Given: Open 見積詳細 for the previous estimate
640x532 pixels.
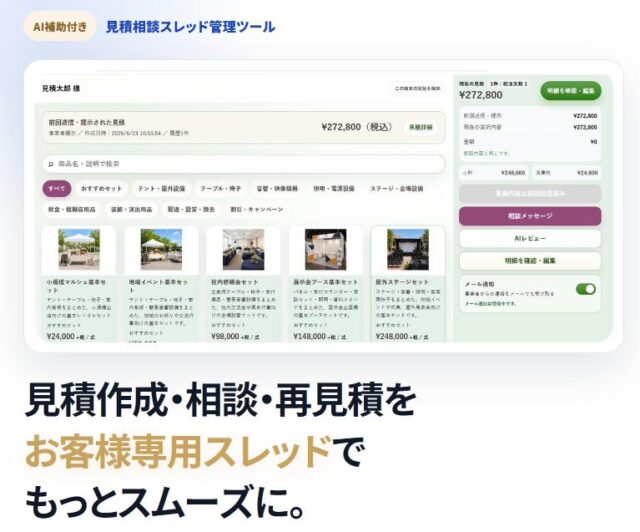Looking at the screenshot, I should point(421,127).
